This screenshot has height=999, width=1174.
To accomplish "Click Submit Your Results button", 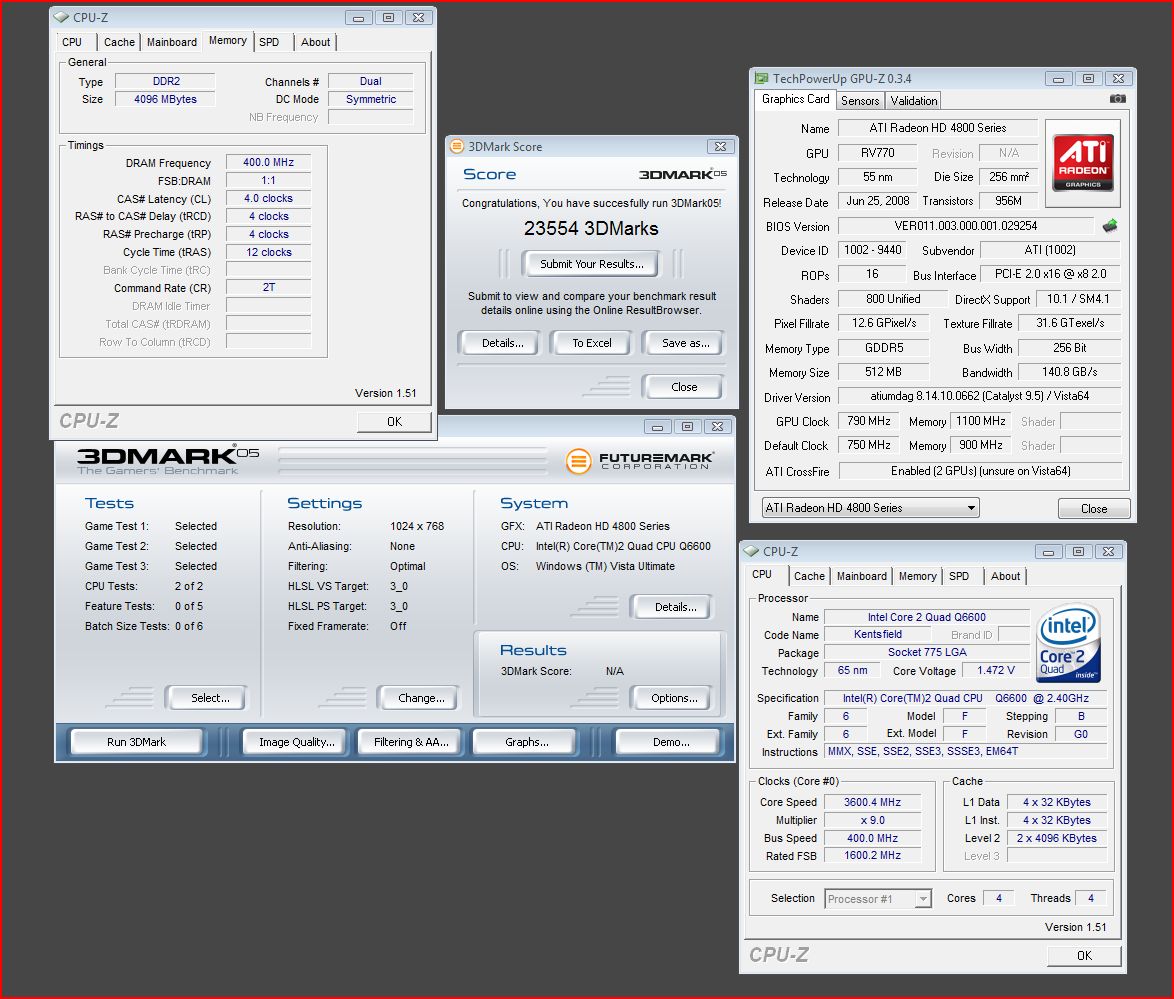I will (591, 264).
